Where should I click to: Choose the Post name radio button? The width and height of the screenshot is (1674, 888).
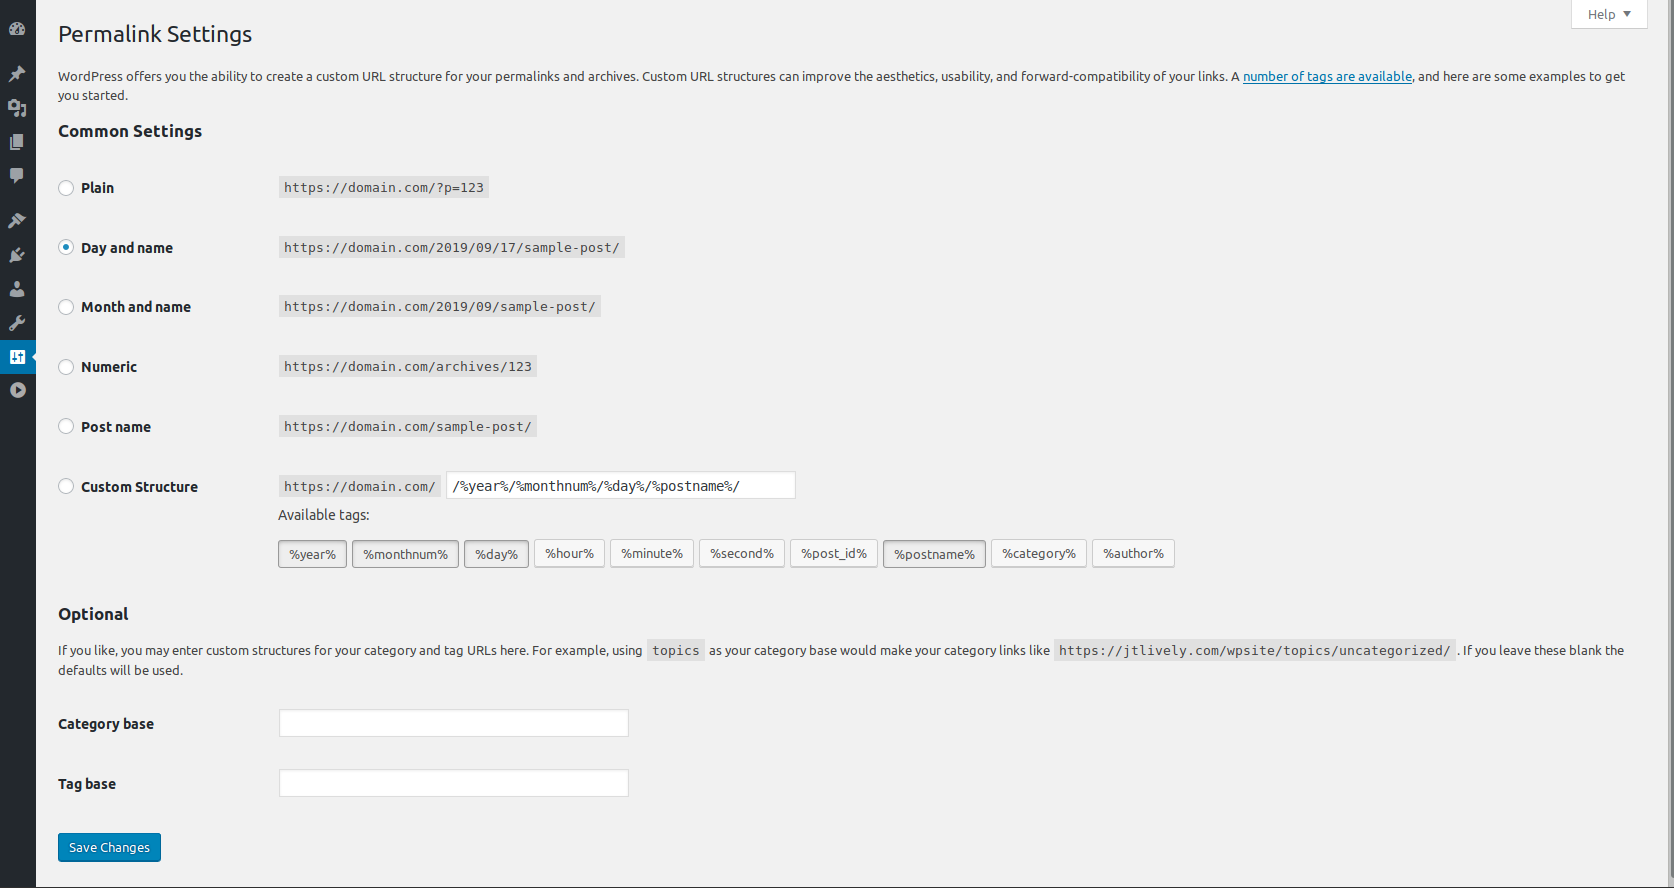(66, 426)
